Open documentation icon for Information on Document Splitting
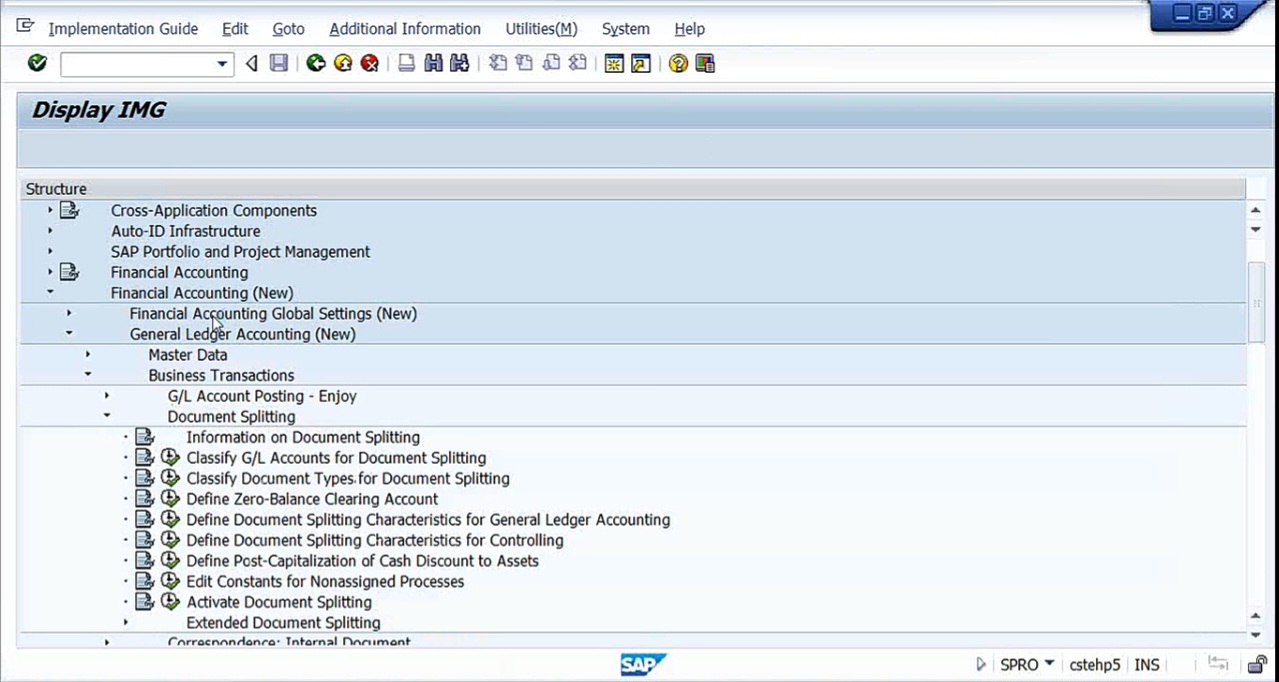The width and height of the screenshot is (1279, 682). [x=145, y=437]
